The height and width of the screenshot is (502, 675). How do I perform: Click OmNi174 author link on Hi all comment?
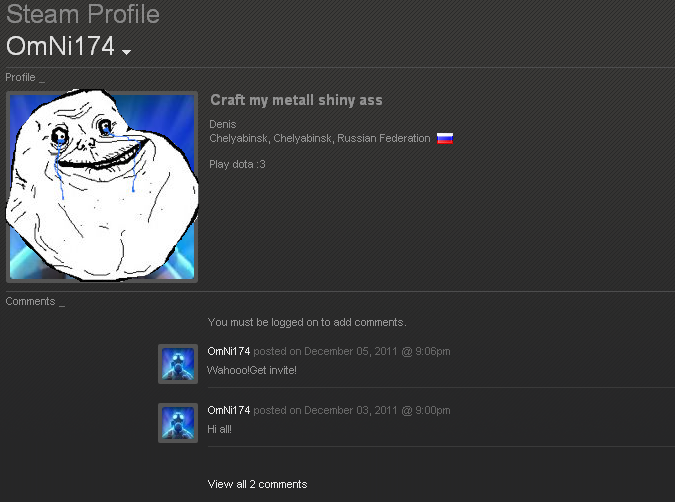[x=229, y=410]
